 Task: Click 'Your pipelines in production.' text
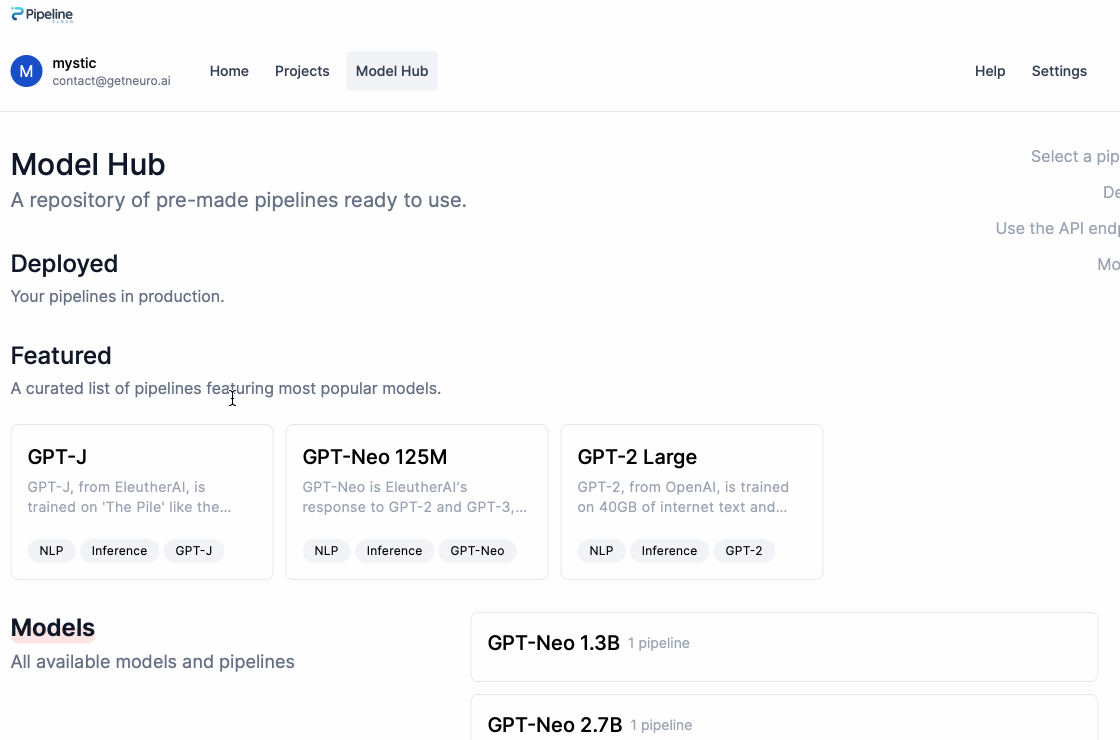click(x=117, y=296)
